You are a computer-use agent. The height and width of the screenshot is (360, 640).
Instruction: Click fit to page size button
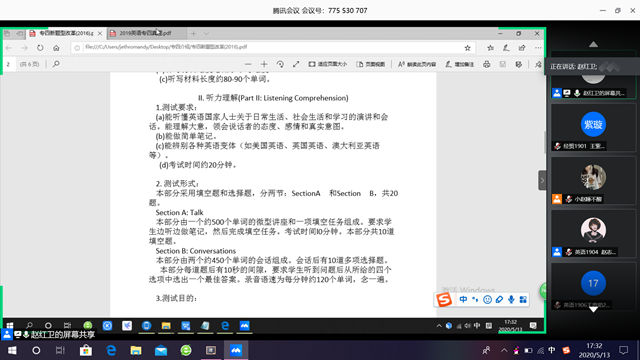(328, 64)
